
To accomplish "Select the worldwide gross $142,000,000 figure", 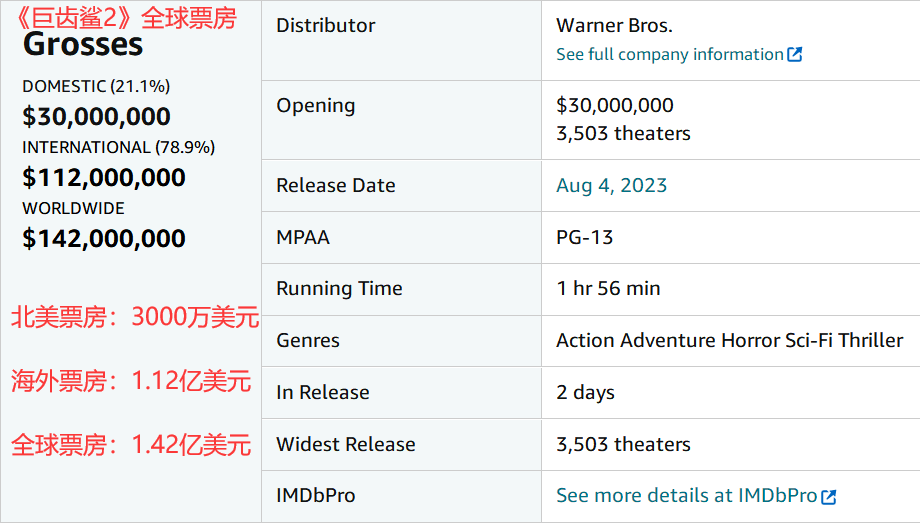I will click(104, 239).
